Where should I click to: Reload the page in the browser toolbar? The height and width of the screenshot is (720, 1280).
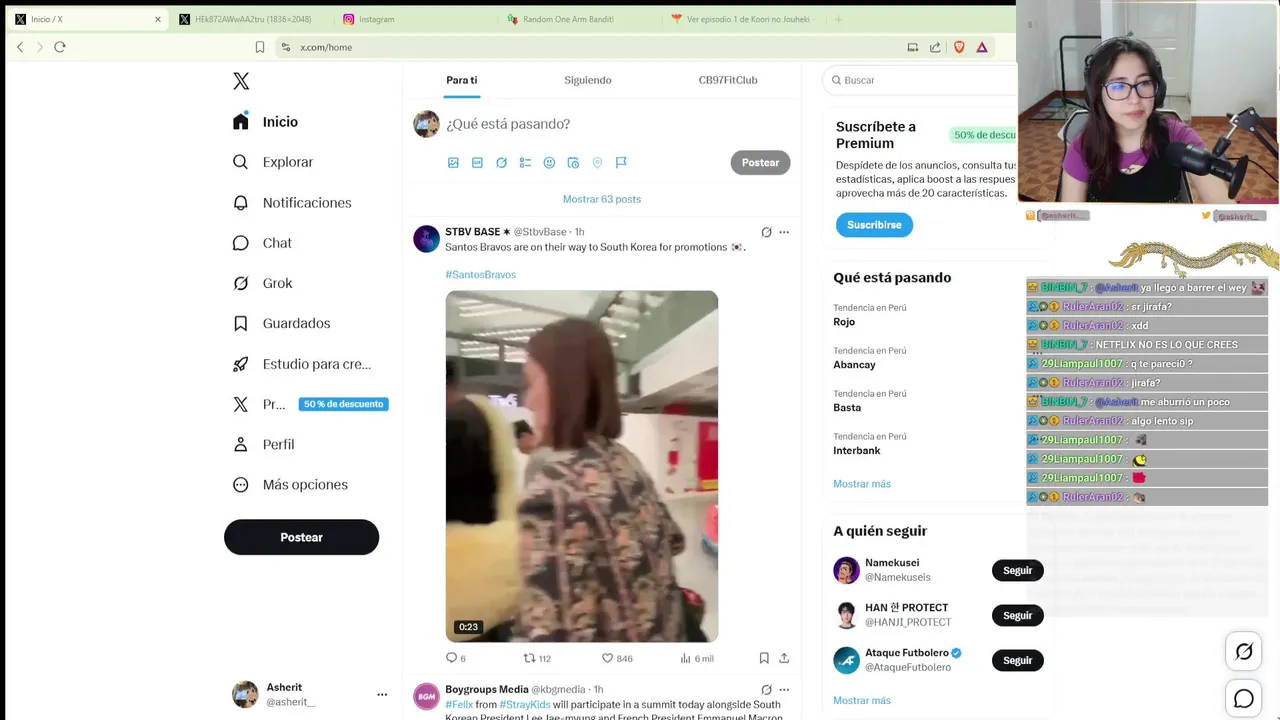60,47
